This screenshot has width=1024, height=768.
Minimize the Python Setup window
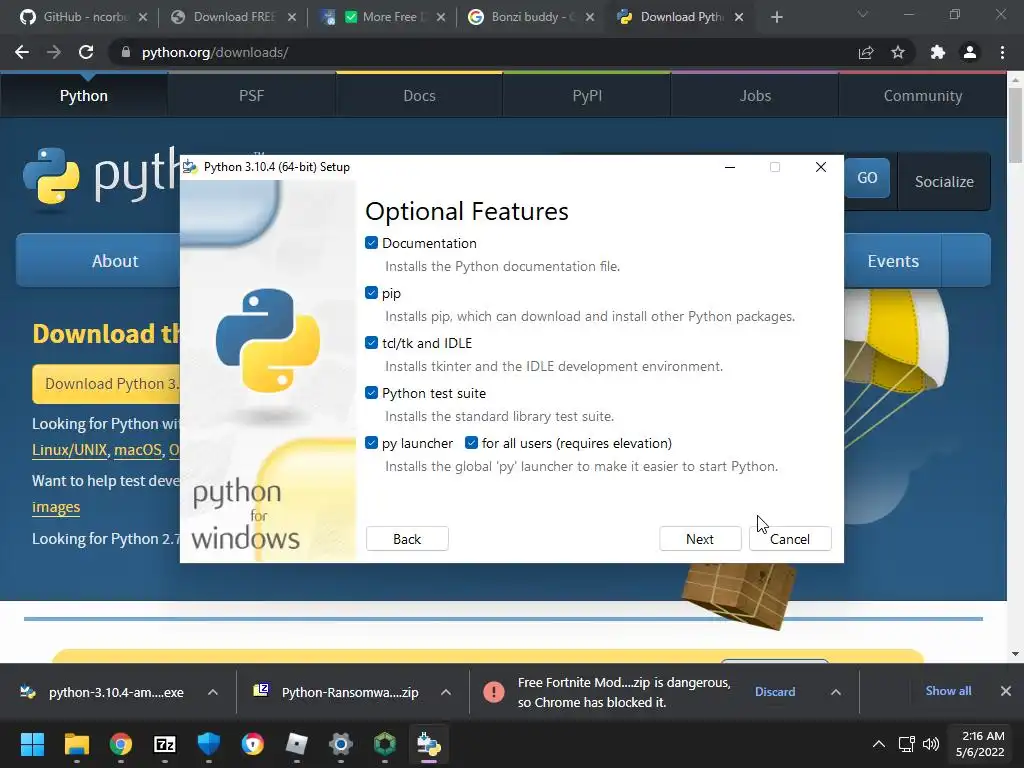click(x=730, y=167)
